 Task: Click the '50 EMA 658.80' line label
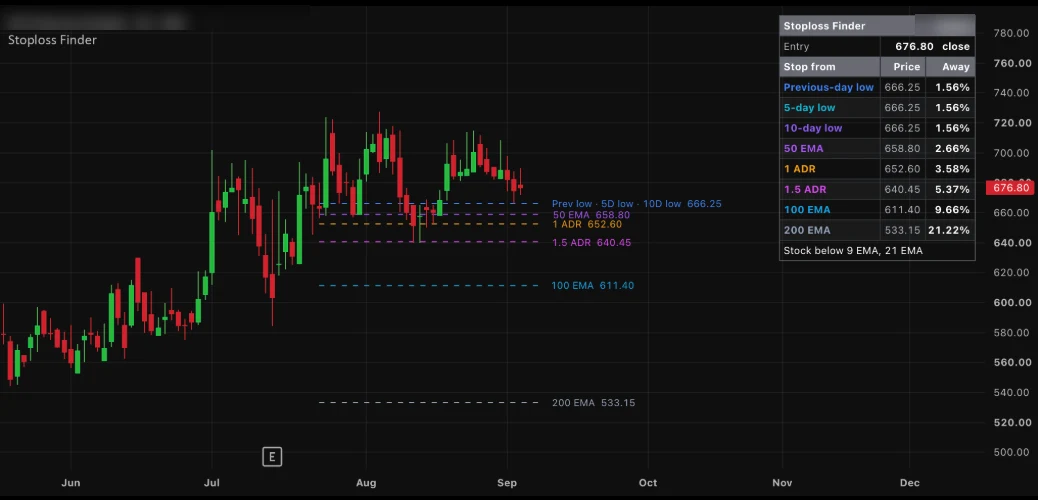pyautogui.click(x=591, y=215)
